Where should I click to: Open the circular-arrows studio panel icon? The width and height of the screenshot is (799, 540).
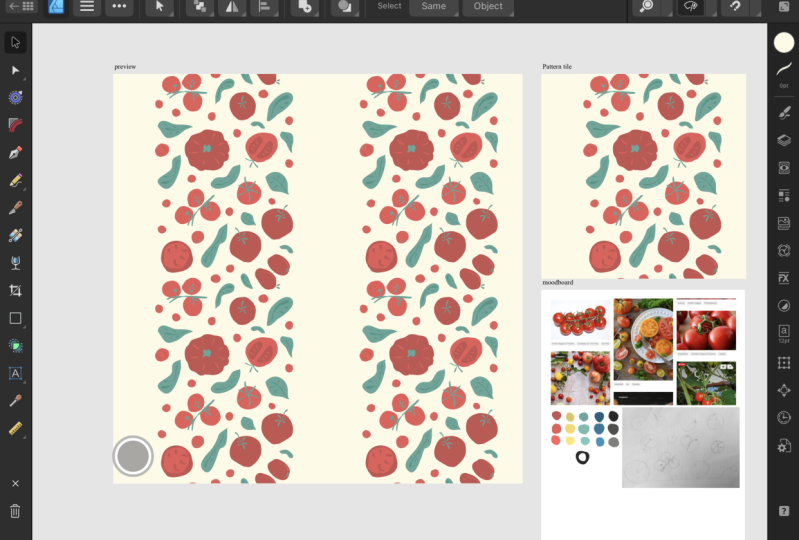click(784, 250)
